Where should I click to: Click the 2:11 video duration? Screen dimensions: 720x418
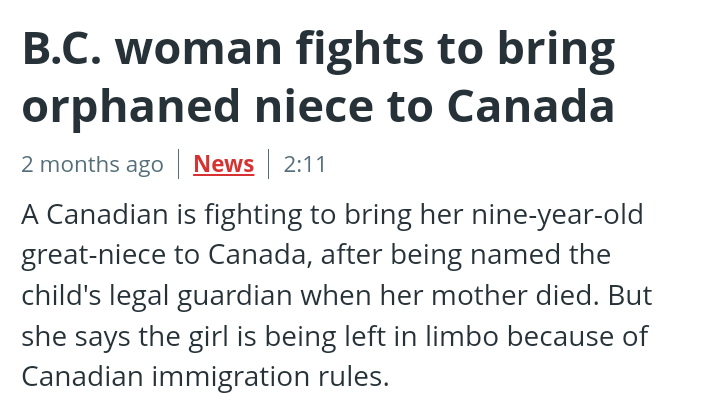tap(305, 164)
